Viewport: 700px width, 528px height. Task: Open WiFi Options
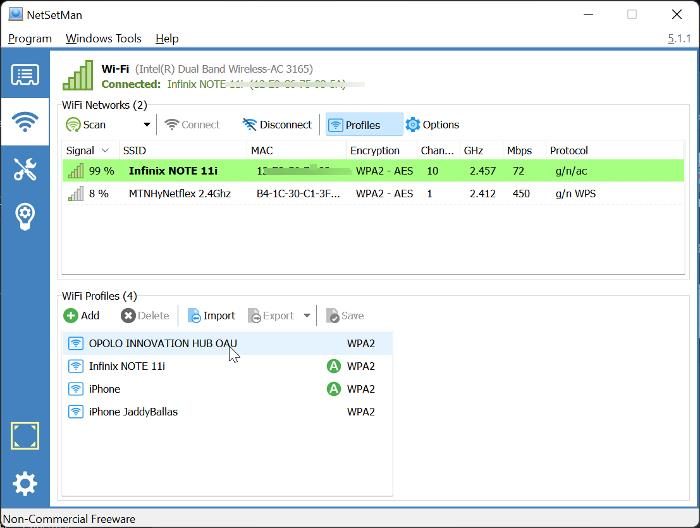pyautogui.click(x=432, y=125)
